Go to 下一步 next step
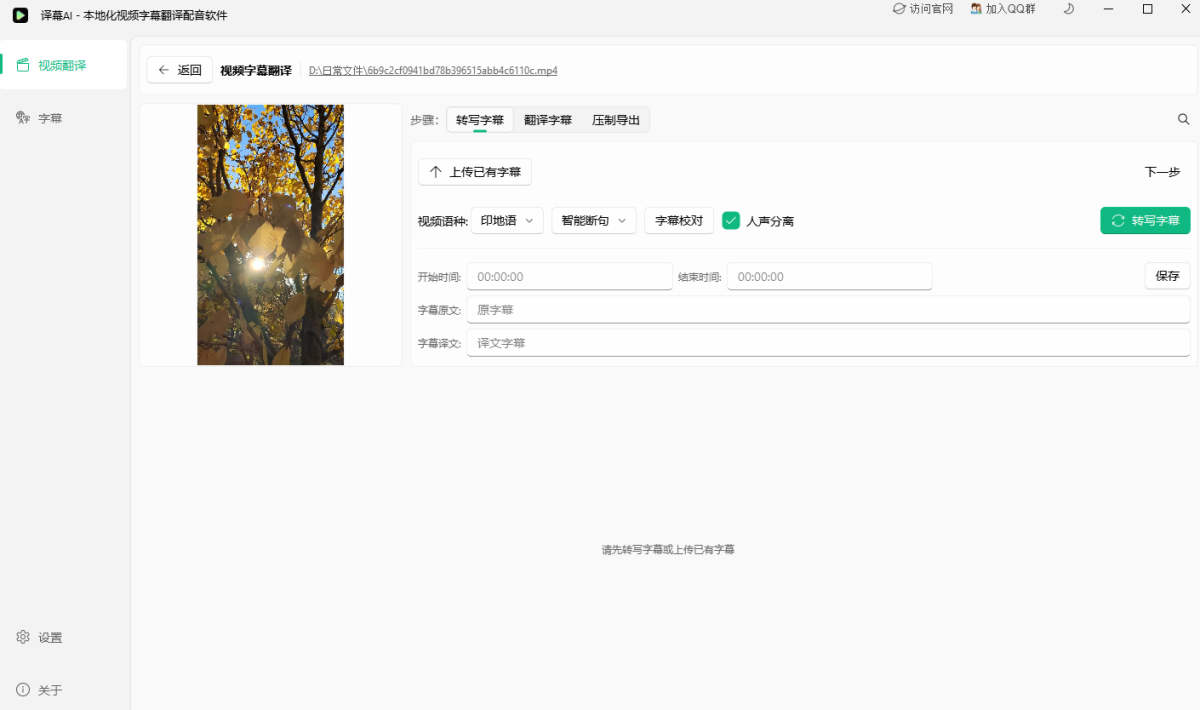The width and height of the screenshot is (1200, 710). point(1162,172)
